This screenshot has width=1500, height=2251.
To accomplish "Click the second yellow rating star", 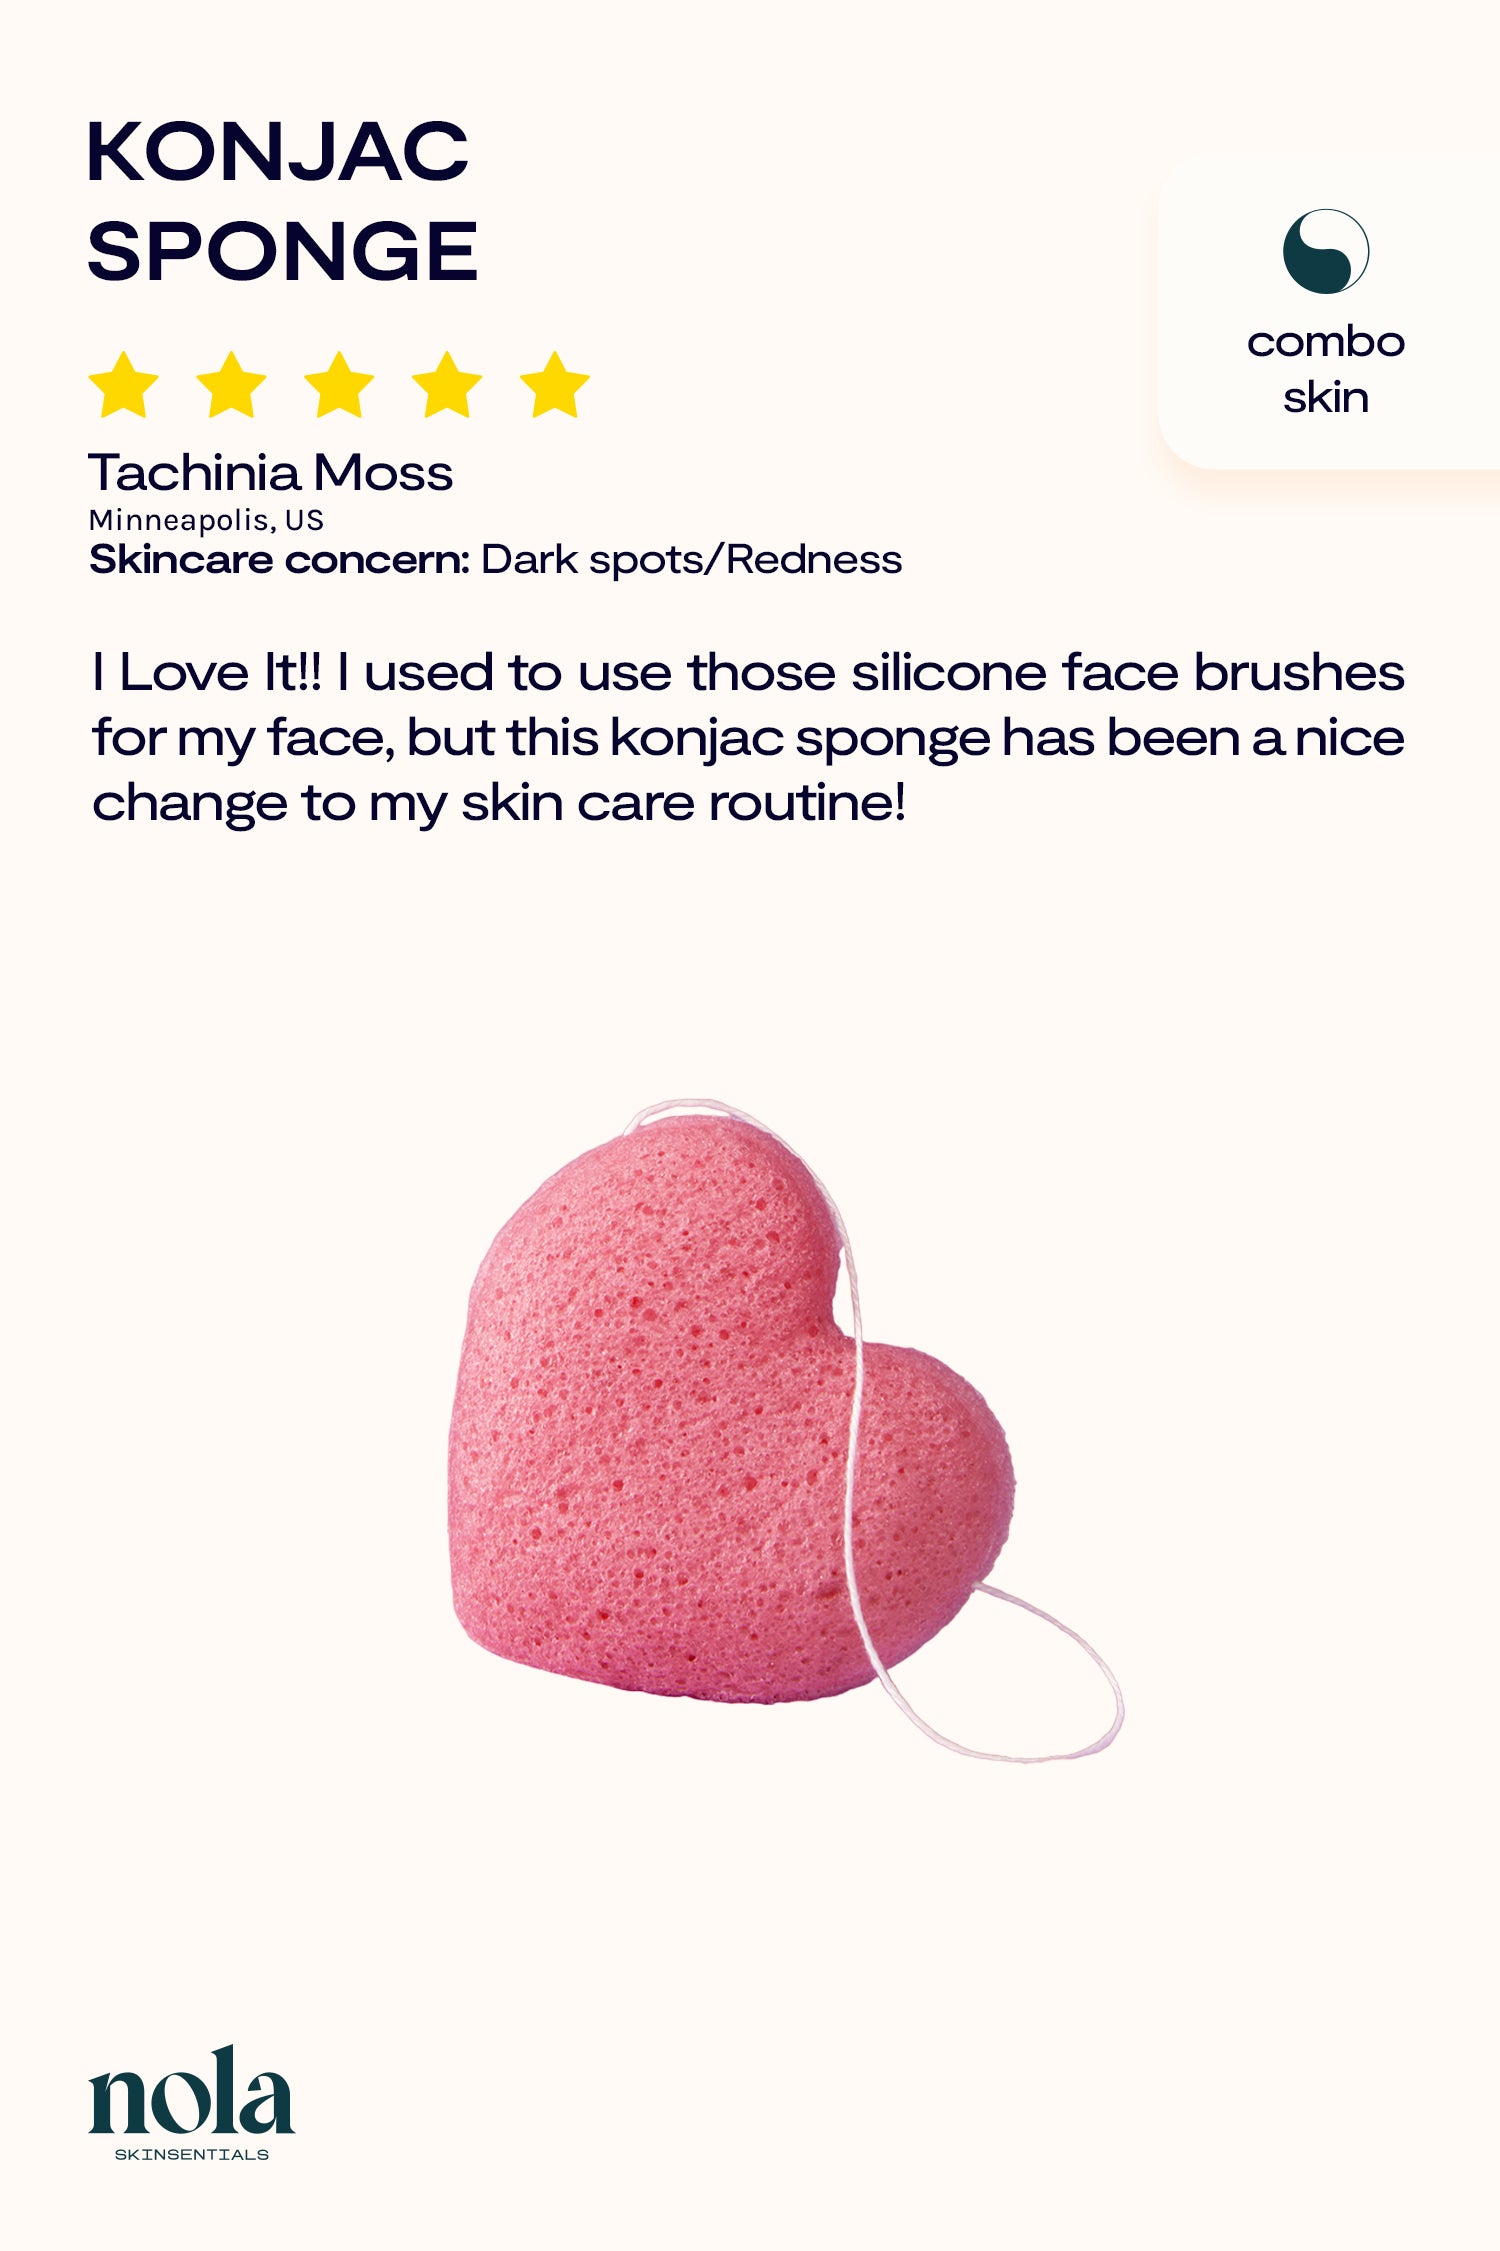I will point(231,384).
